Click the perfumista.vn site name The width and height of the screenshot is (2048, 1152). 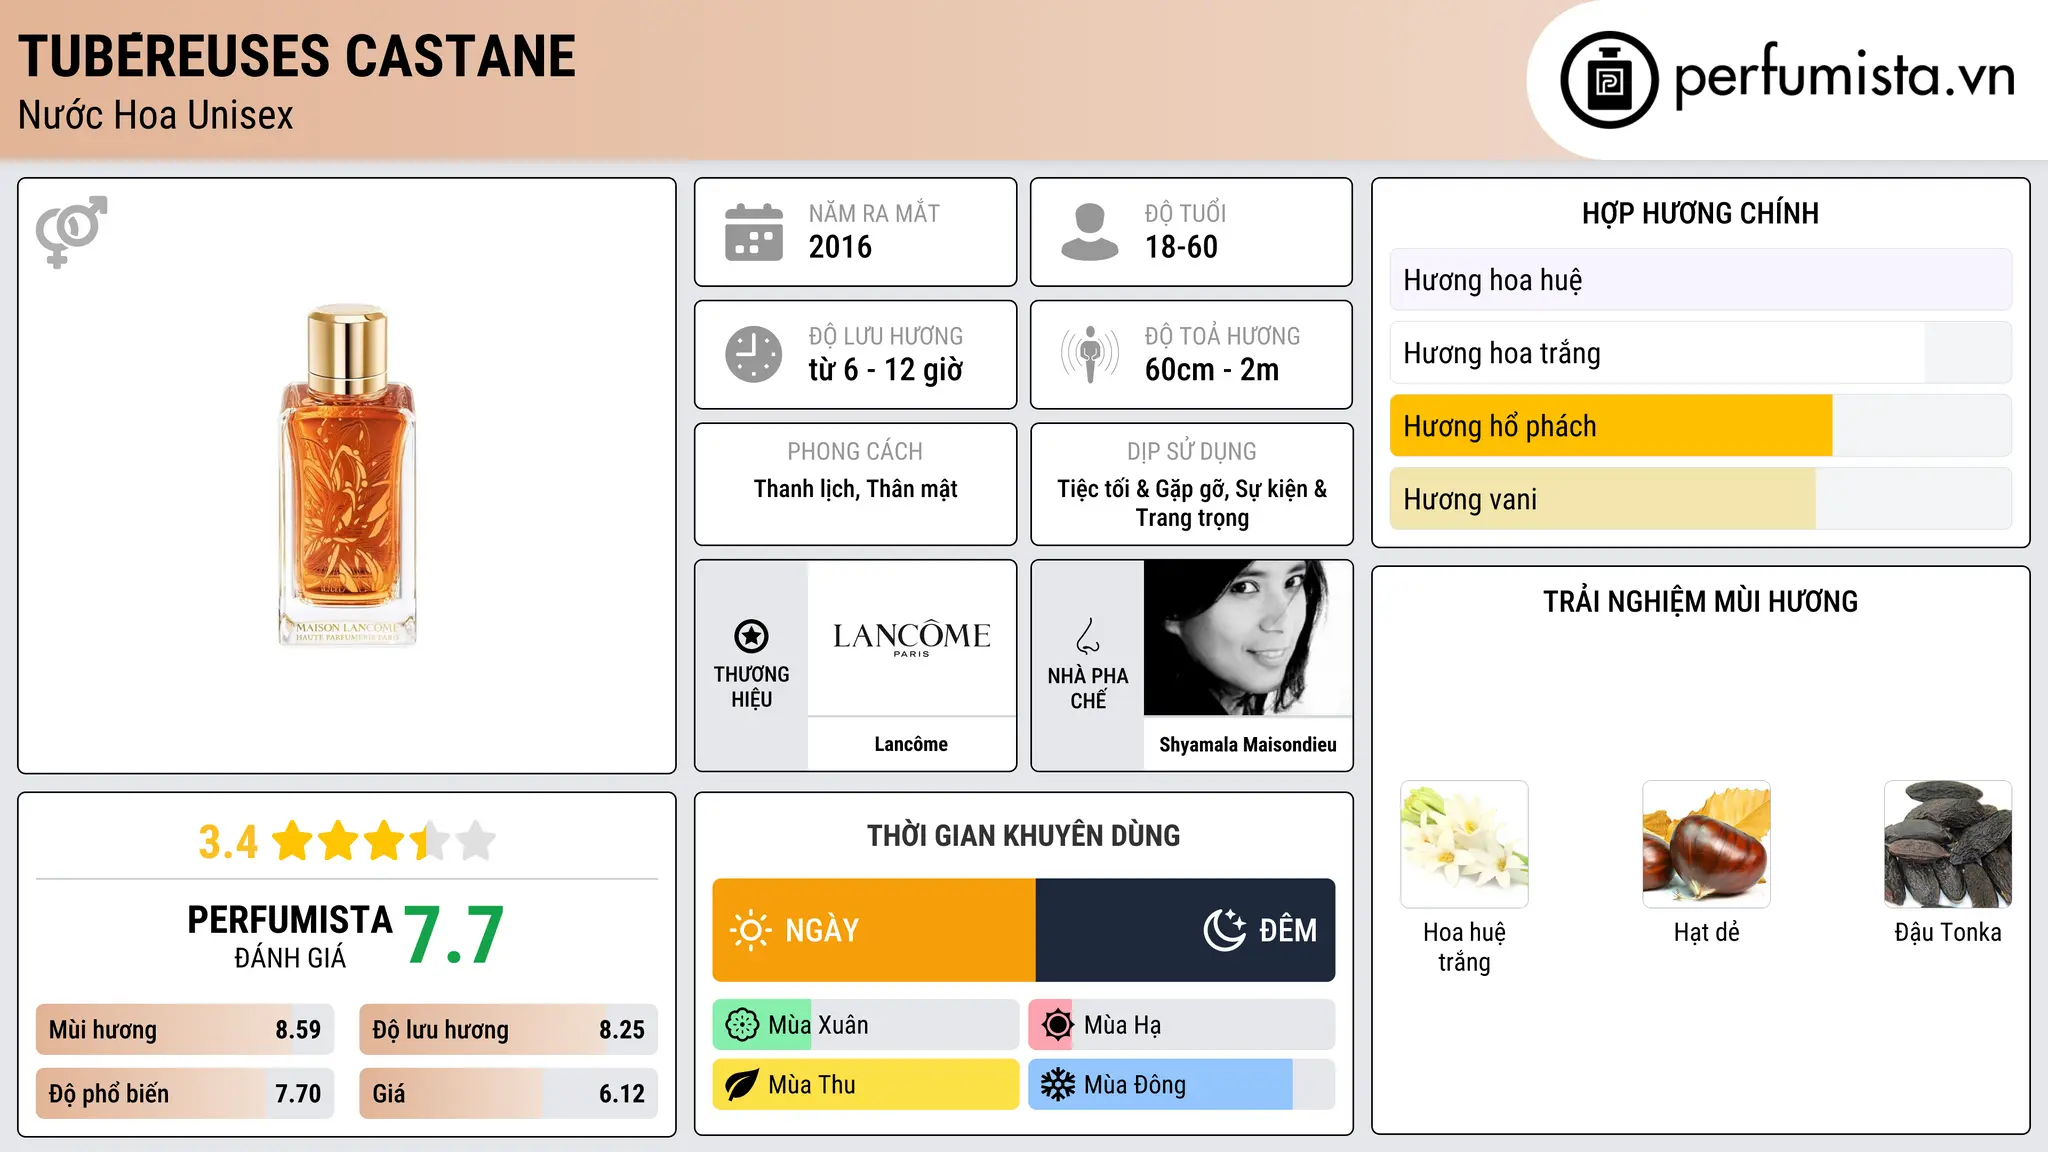[x=1845, y=76]
